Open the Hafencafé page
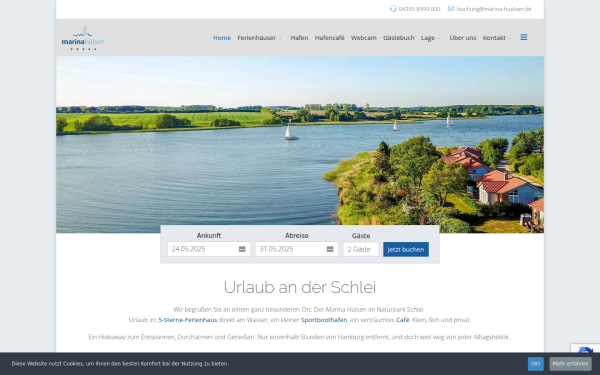The height and width of the screenshot is (375, 600). tap(329, 38)
